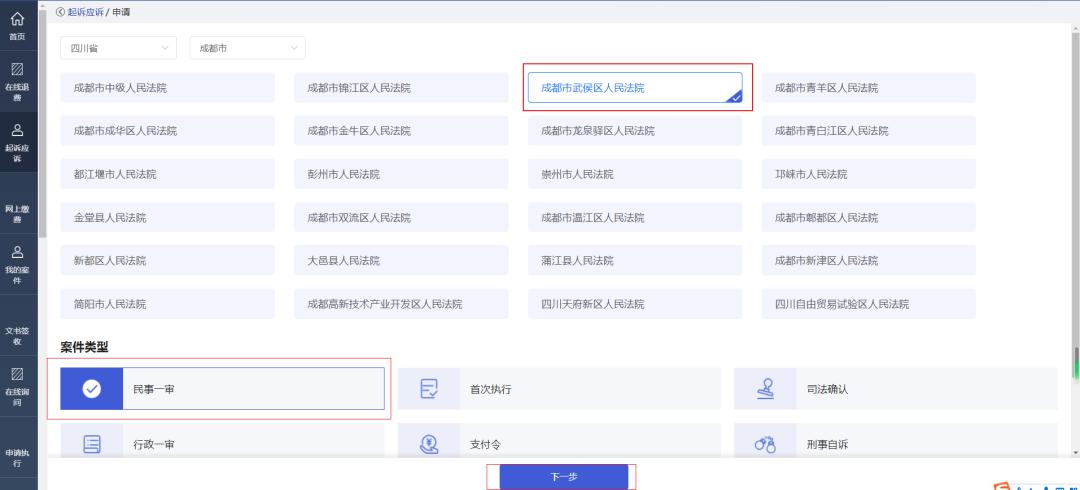1080x490 pixels.
Task: Select 行政一审 case type option
Action: pyautogui.click(x=222, y=442)
